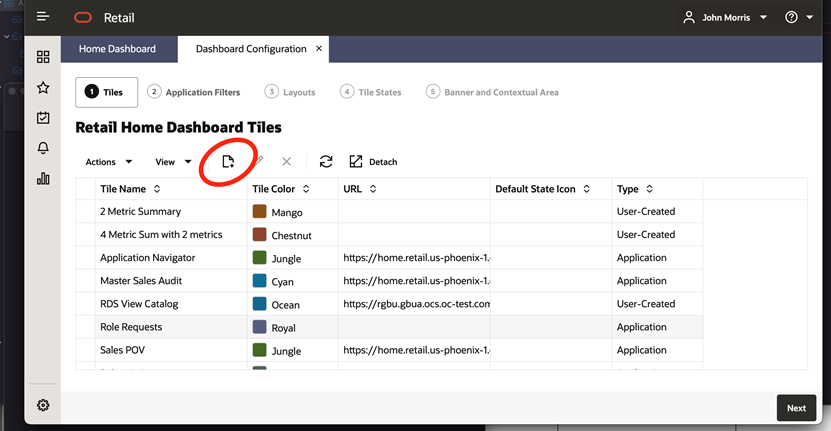The height and width of the screenshot is (431, 831).
Task: Open the dashboard grid sidebar icon
Action: coord(43,57)
